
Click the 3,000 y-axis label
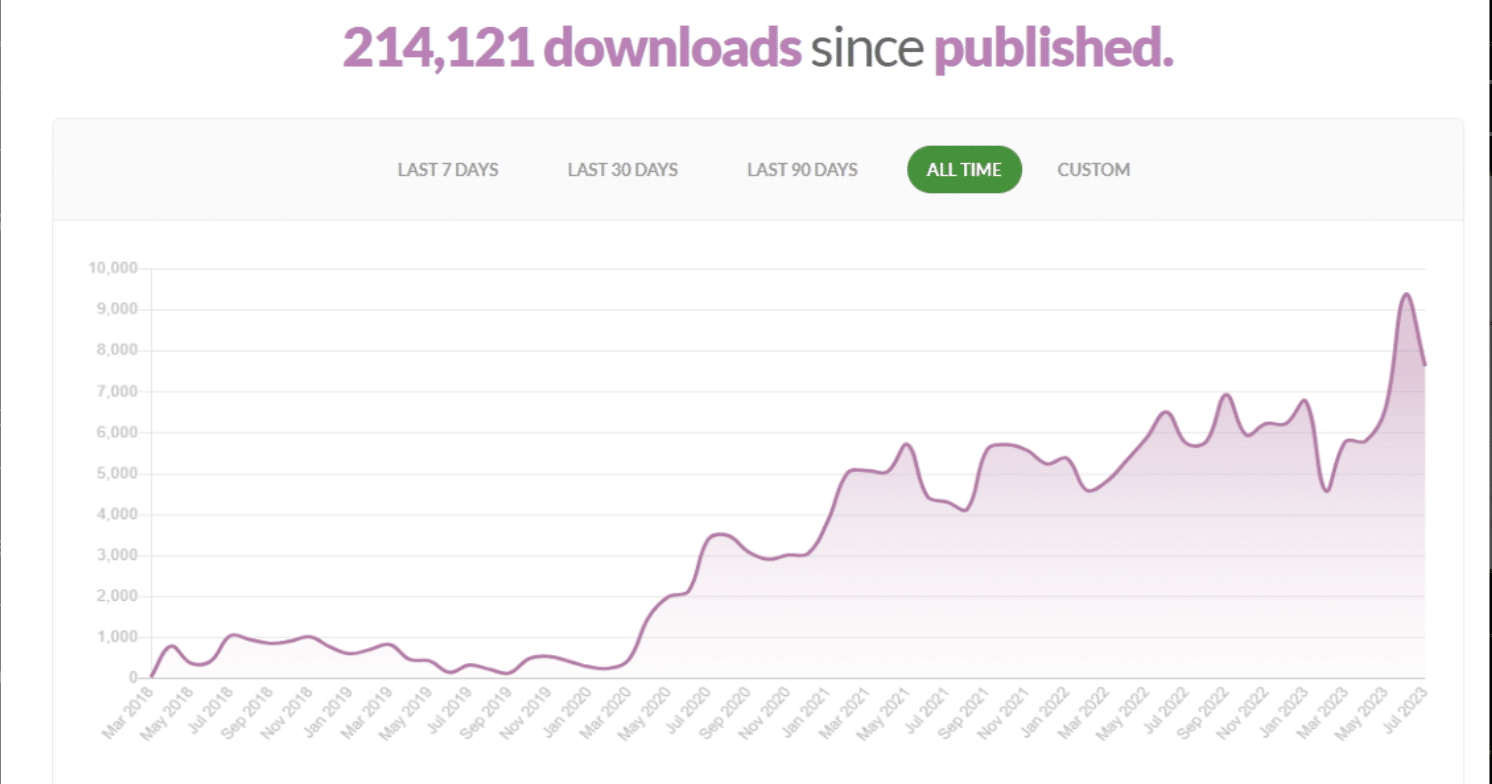(x=116, y=555)
